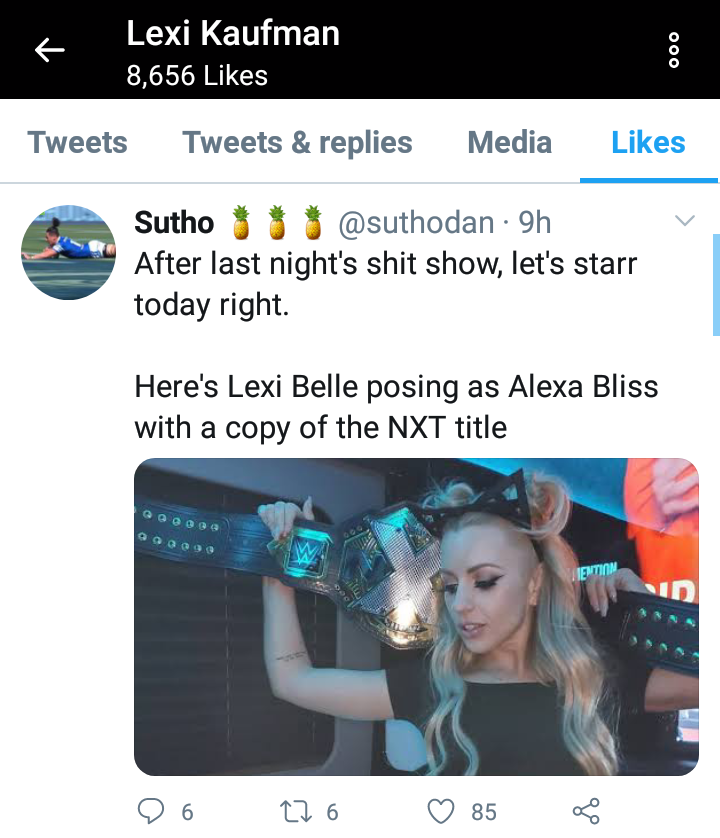Open the three-dot overflow menu
The image size is (720, 838).
coord(674,50)
